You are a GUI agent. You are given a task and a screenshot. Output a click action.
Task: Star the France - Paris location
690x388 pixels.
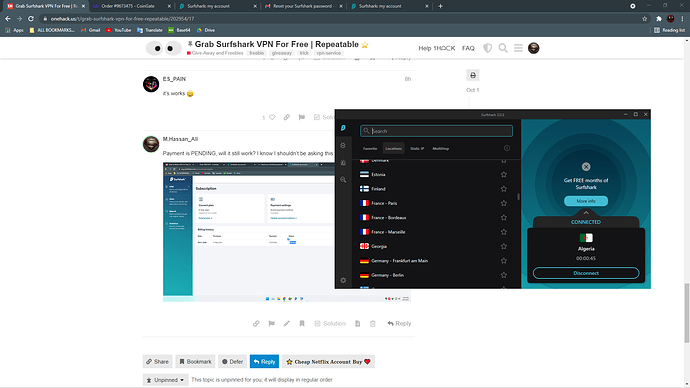[x=504, y=203]
